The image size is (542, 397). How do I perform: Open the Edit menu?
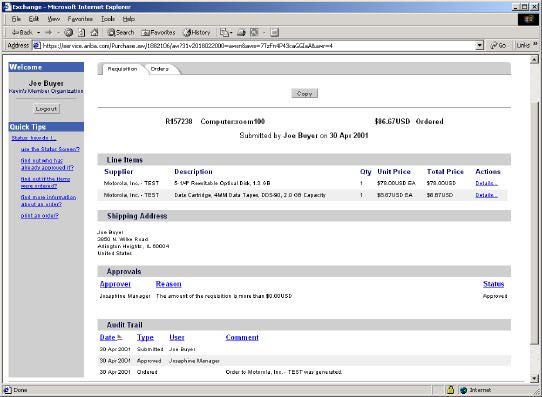point(34,19)
